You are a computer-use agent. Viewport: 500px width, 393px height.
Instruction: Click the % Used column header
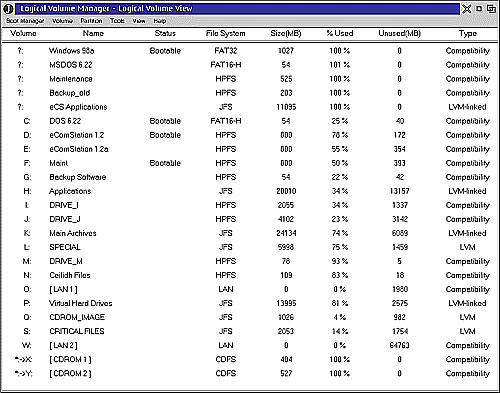[x=340, y=33]
